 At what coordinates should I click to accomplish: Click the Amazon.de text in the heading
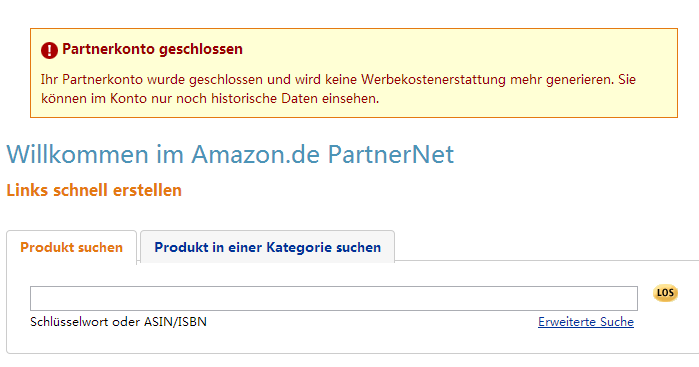[255, 154]
